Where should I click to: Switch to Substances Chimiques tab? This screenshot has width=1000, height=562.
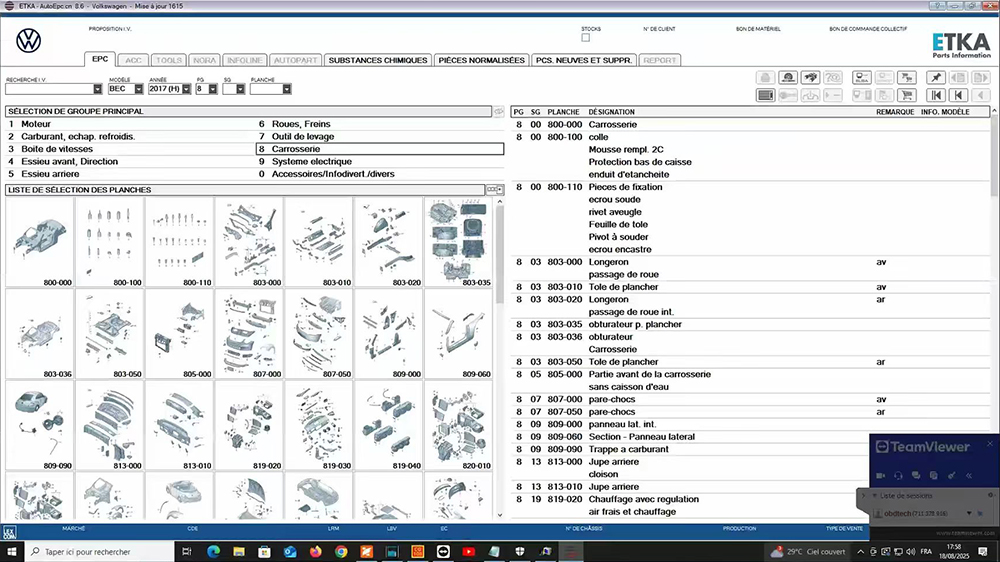click(378, 60)
